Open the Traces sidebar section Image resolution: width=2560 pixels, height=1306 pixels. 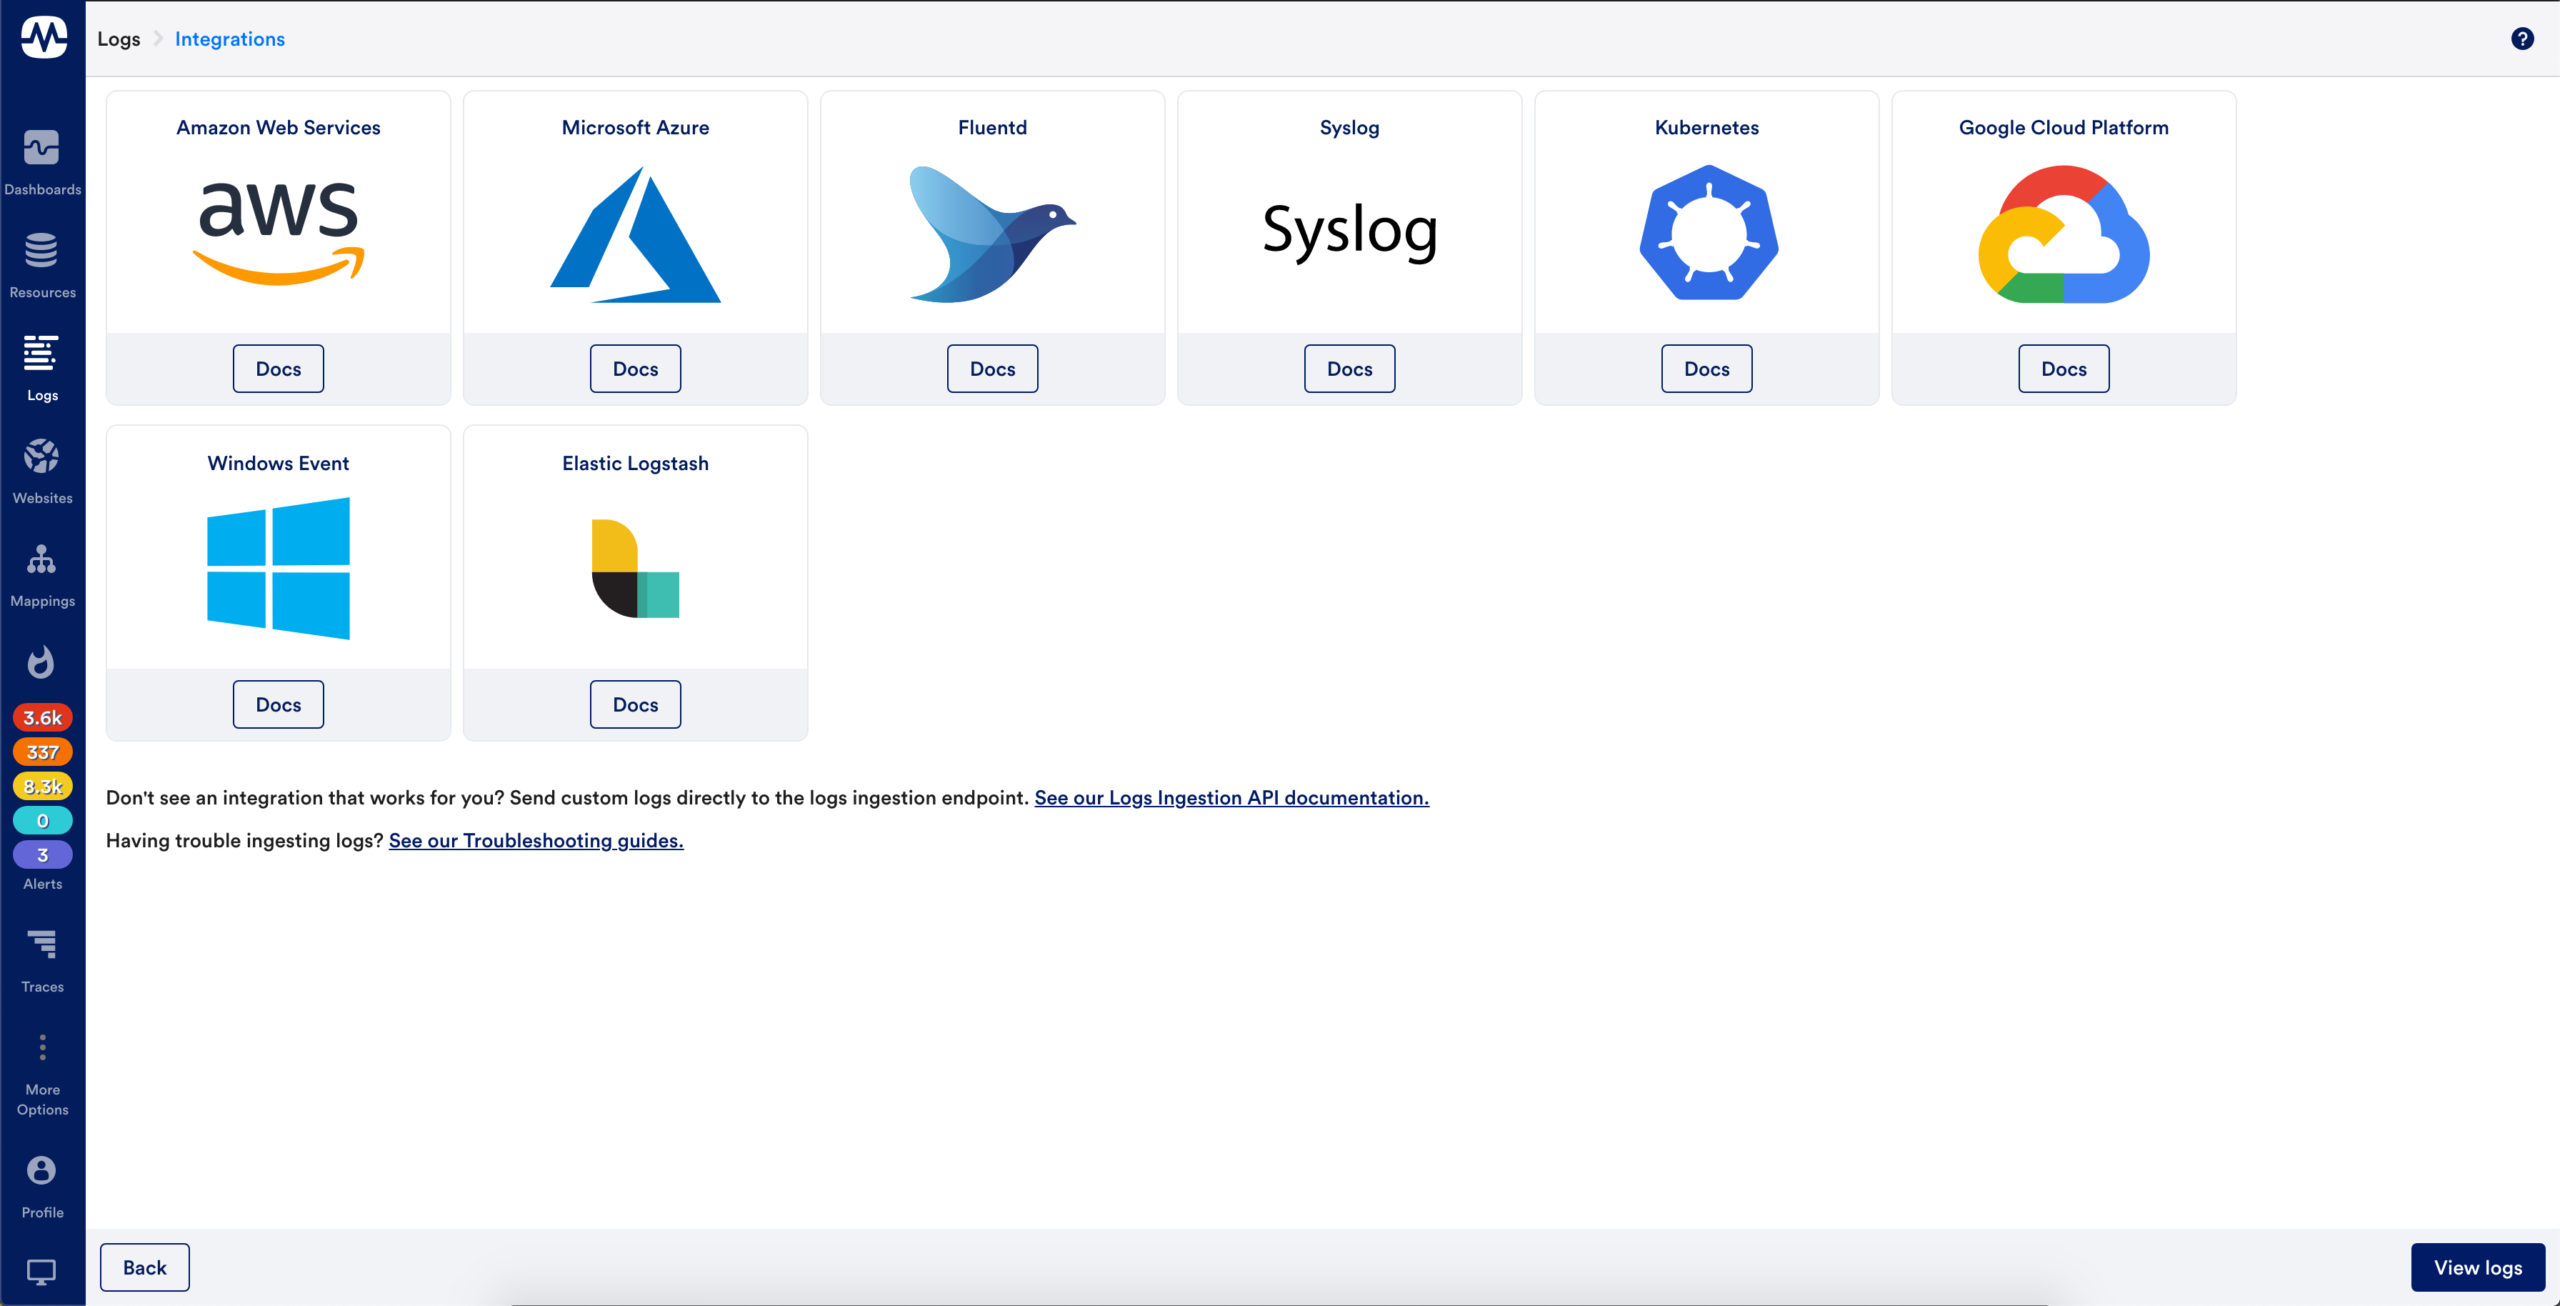42,960
